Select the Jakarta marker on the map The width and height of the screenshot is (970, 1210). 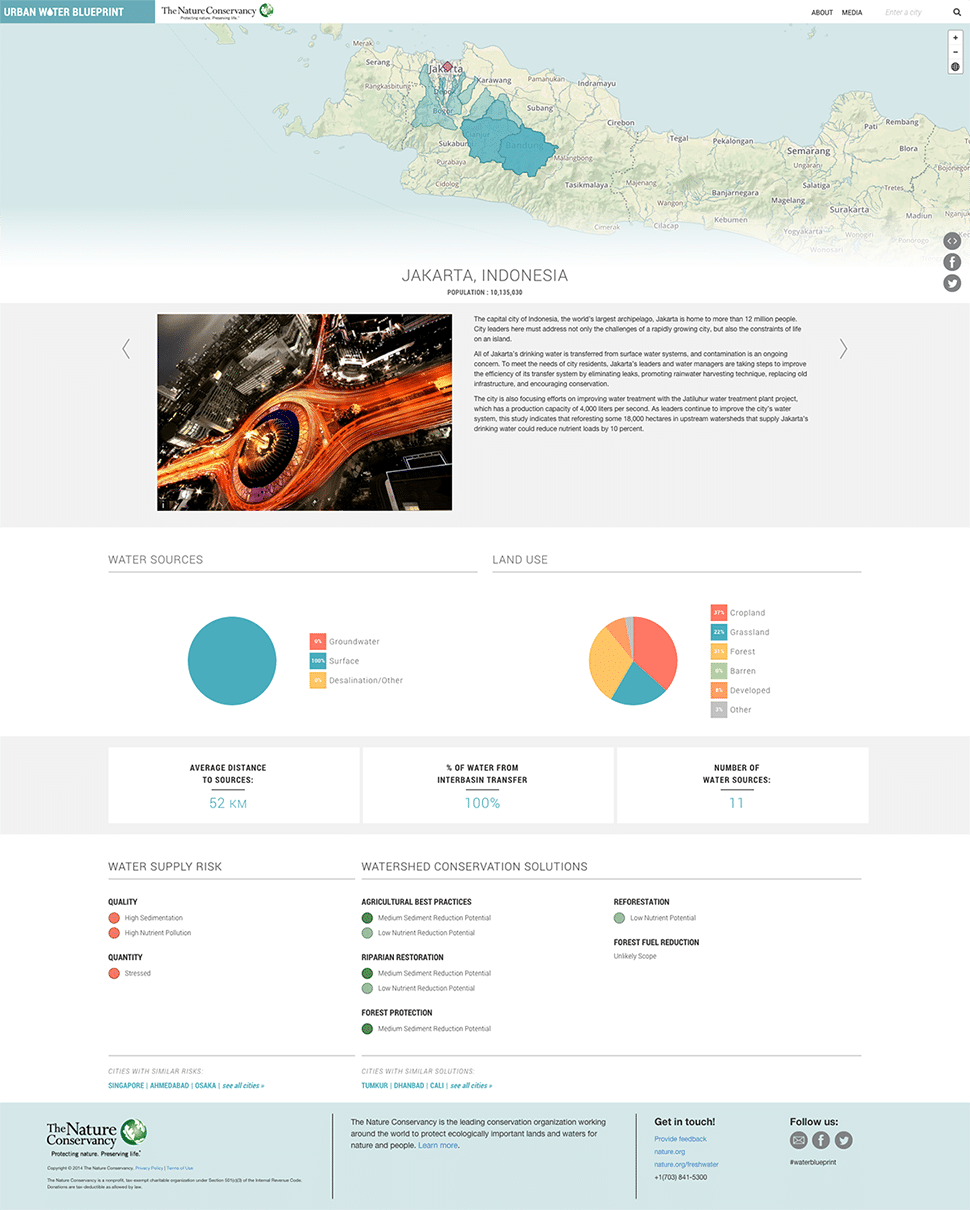(x=448, y=67)
